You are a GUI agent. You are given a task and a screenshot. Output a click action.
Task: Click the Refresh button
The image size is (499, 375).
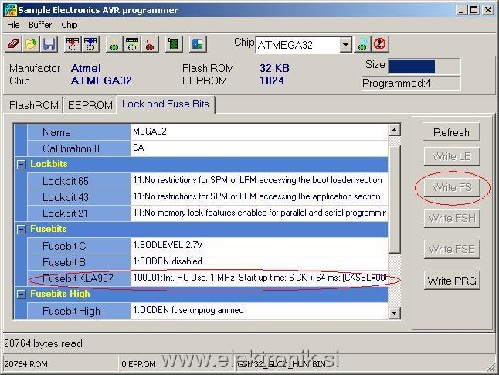451,132
